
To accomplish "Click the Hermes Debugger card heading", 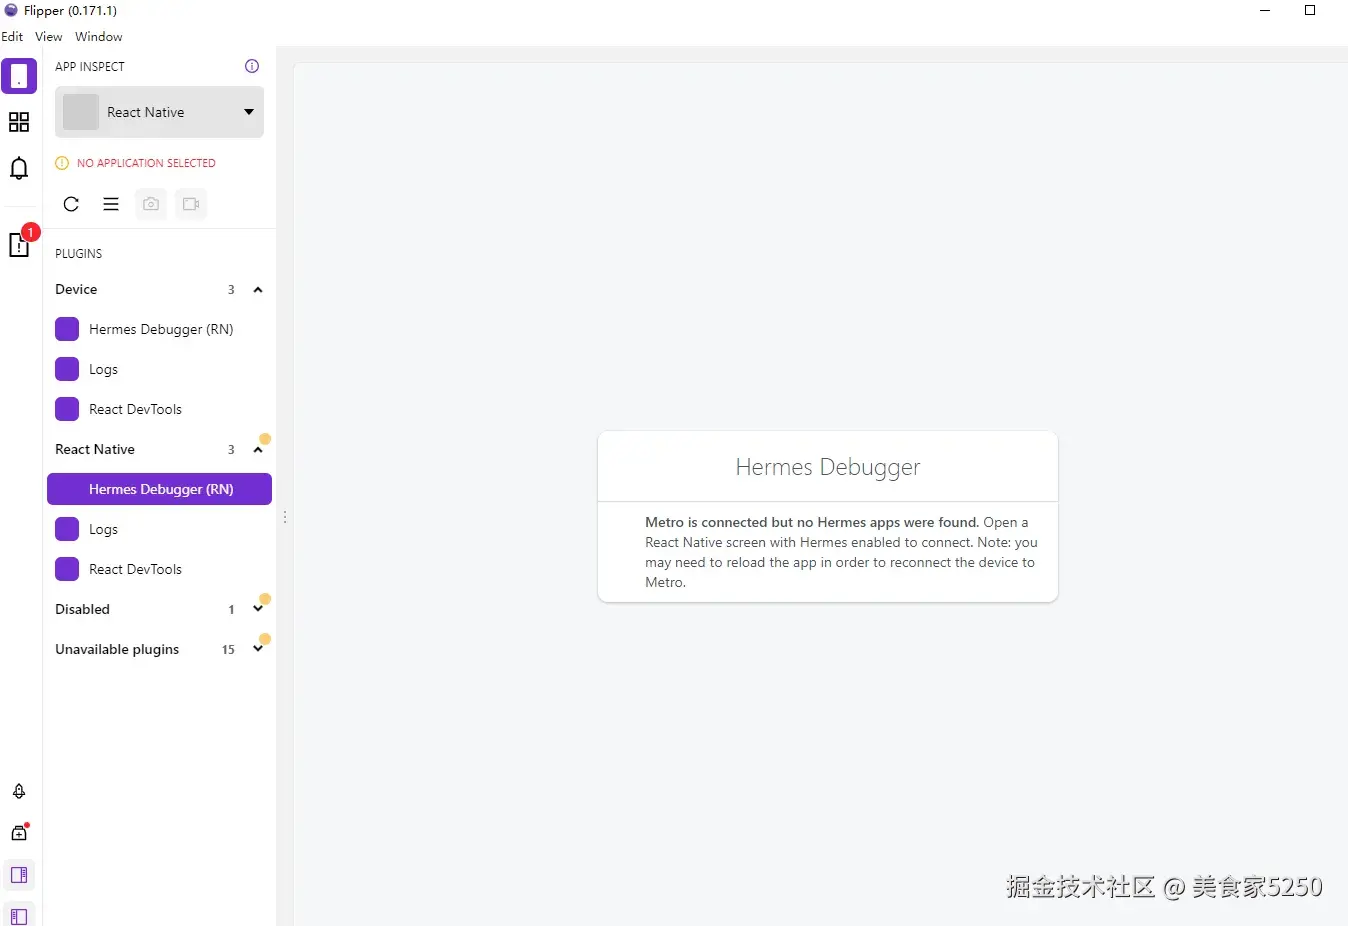I will [x=828, y=467].
